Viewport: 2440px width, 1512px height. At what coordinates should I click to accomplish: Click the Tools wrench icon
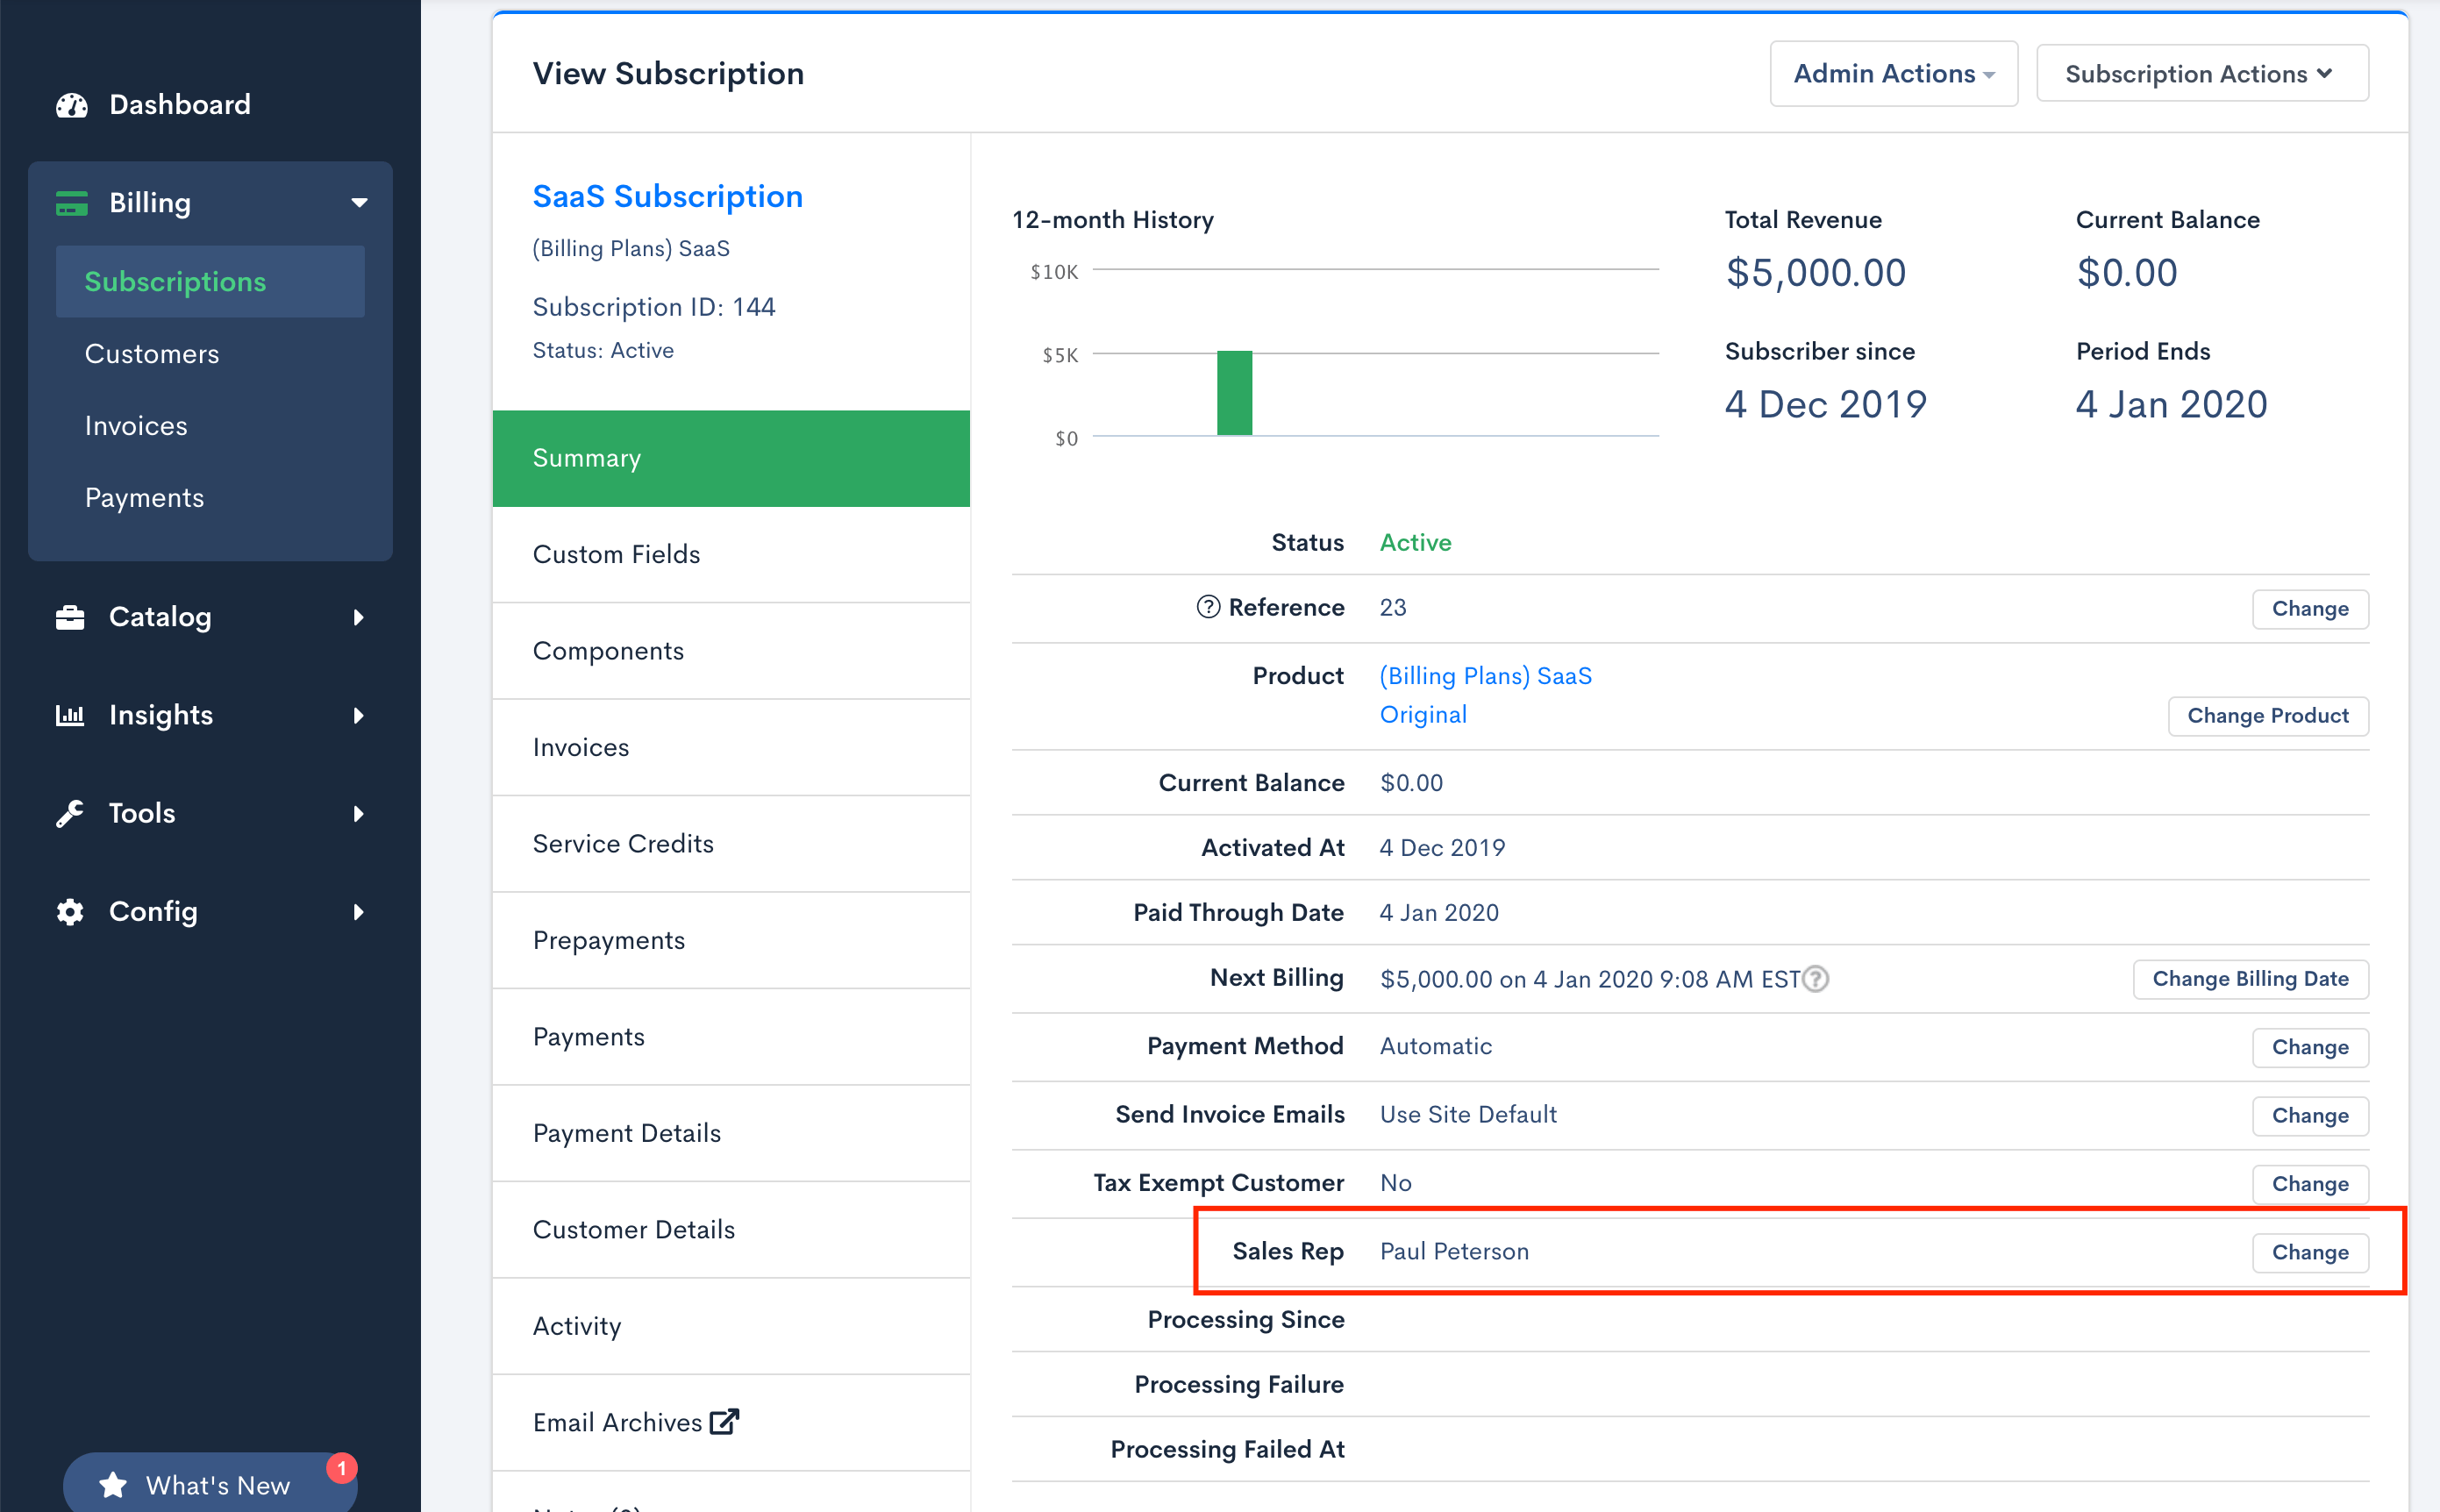(x=70, y=813)
